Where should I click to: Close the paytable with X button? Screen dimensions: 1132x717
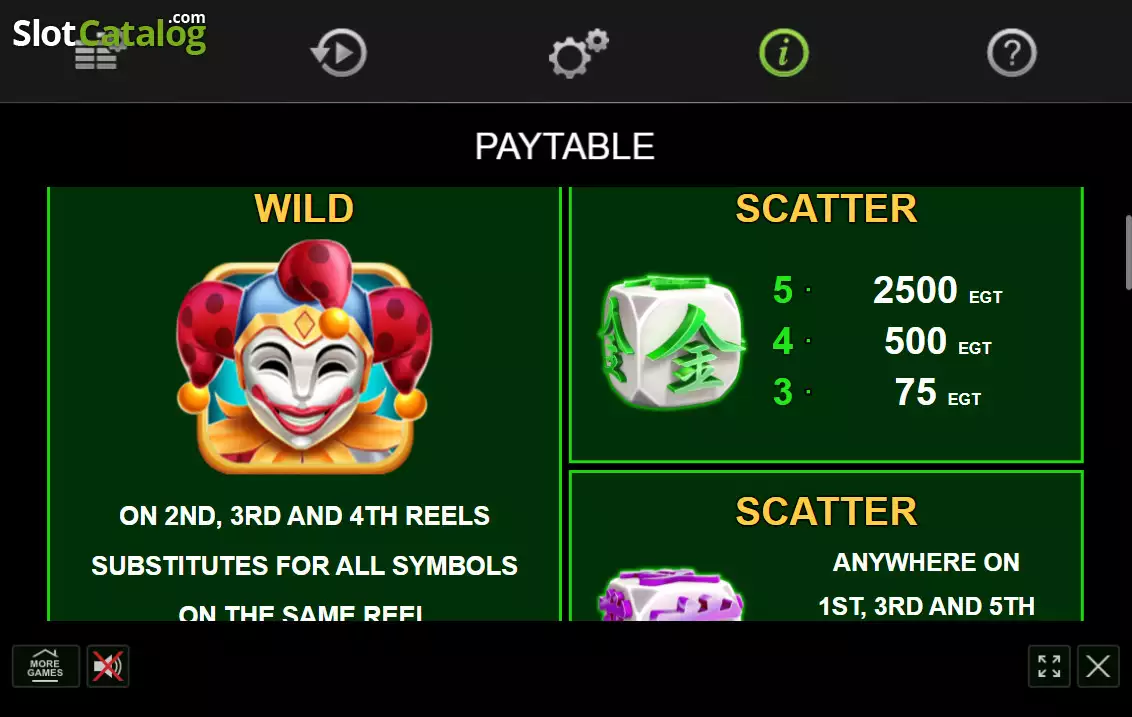(1098, 666)
